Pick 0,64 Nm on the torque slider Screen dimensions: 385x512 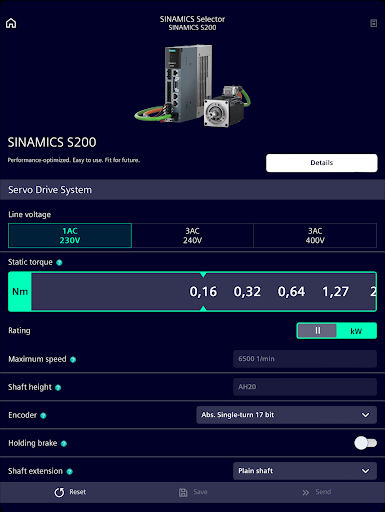(291, 292)
